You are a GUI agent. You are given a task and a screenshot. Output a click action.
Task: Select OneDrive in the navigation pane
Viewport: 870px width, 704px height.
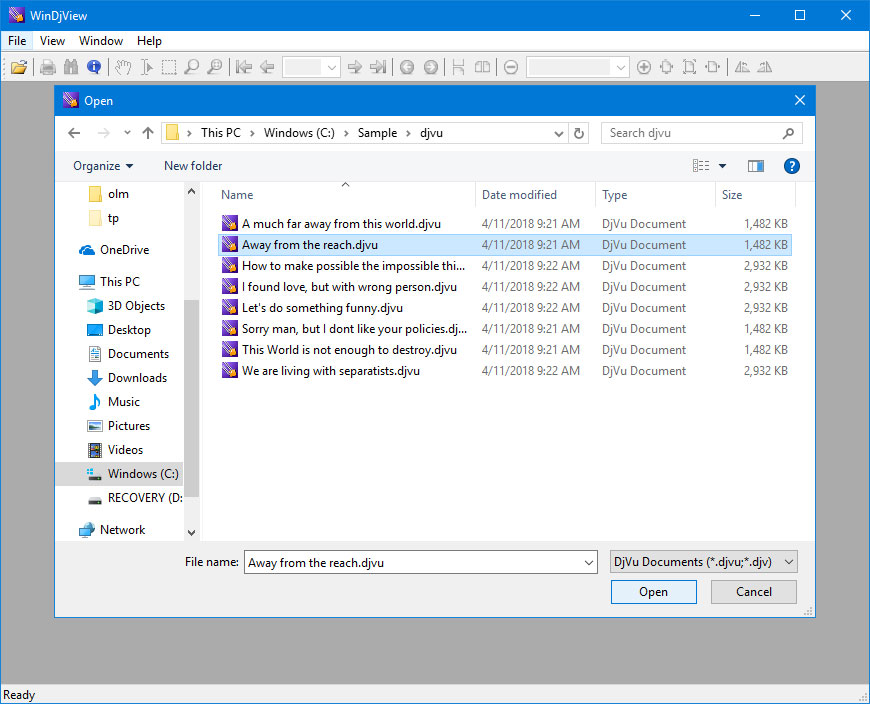[114, 250]
